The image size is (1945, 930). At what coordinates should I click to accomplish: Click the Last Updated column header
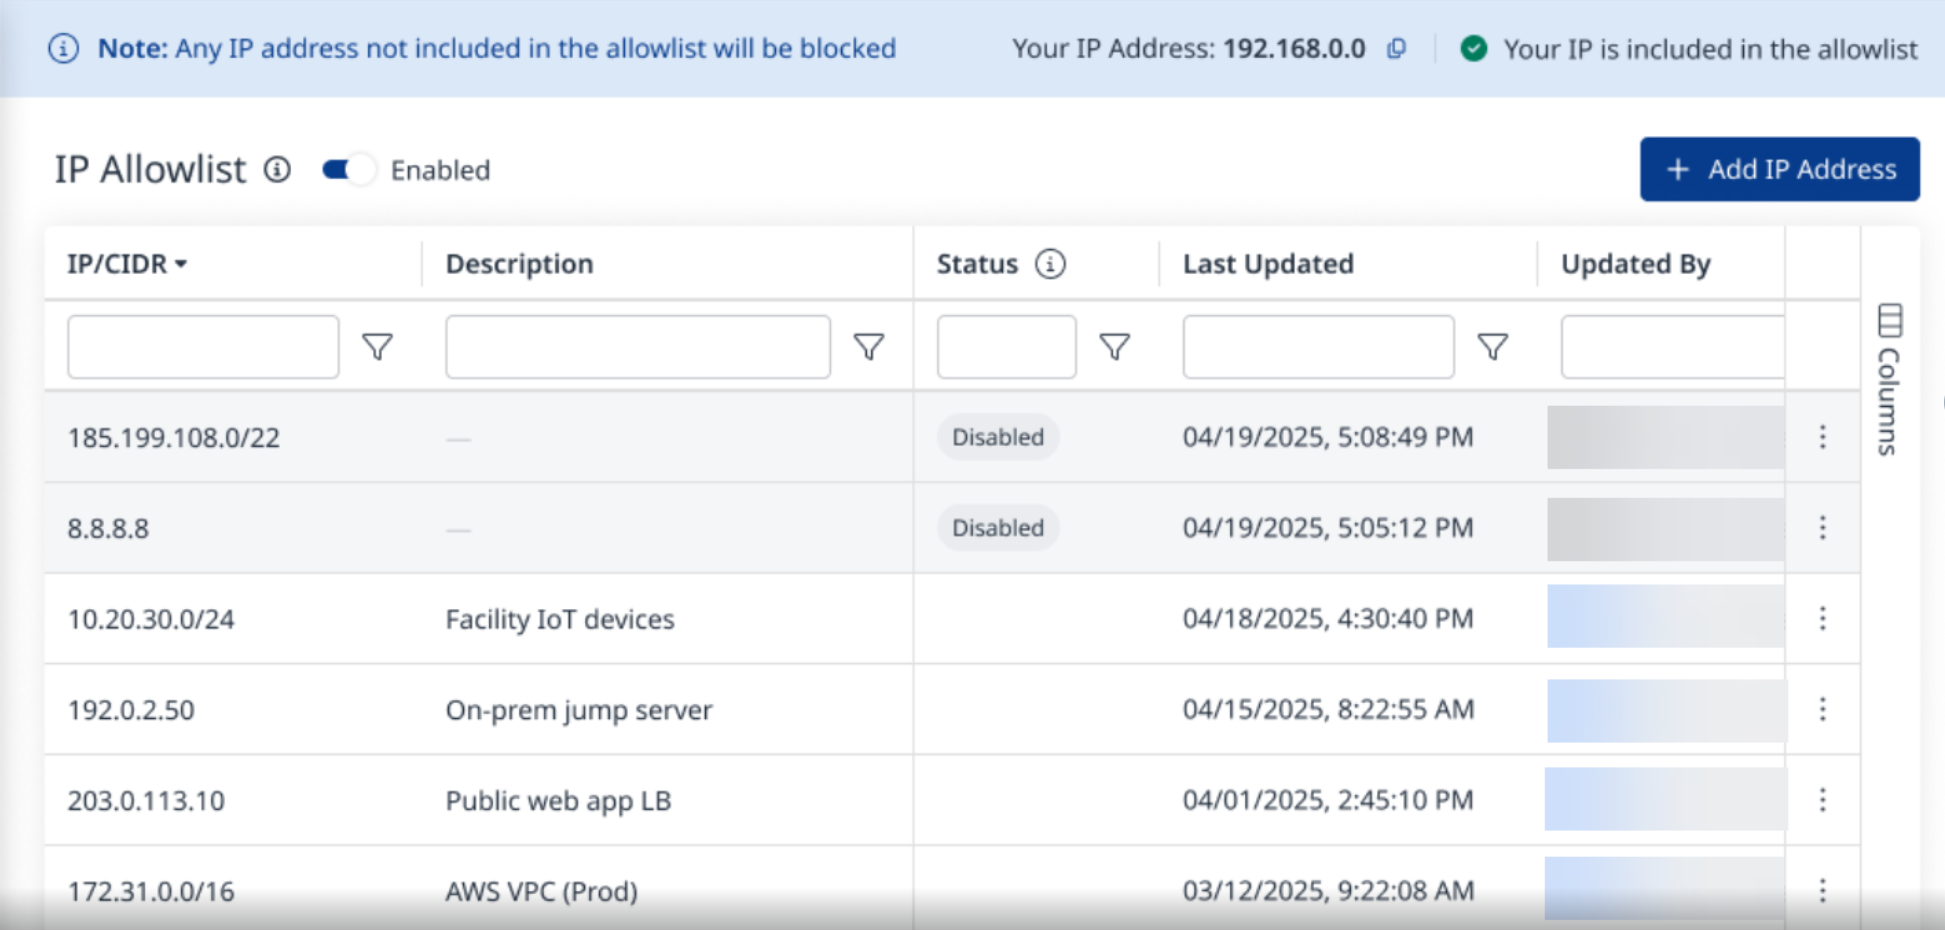coord(1268,264)
